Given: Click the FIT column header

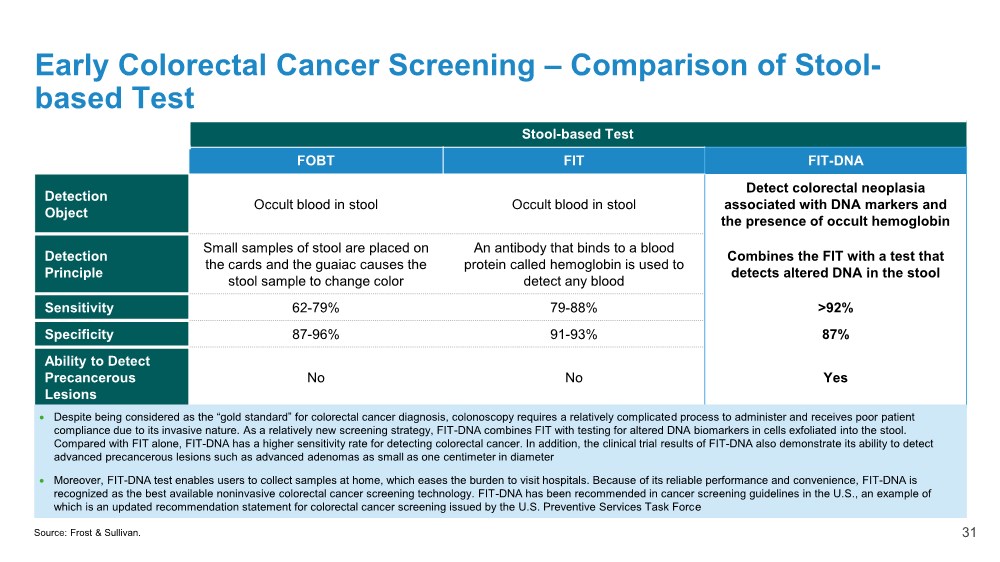Looking at the screenshot, I should [573, 160].
